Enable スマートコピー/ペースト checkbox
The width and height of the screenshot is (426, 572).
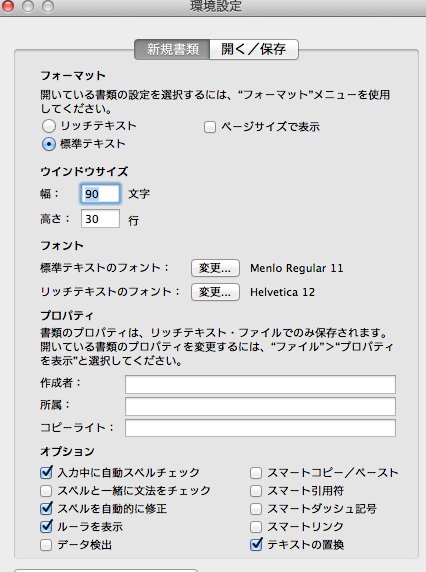[256, 473]
